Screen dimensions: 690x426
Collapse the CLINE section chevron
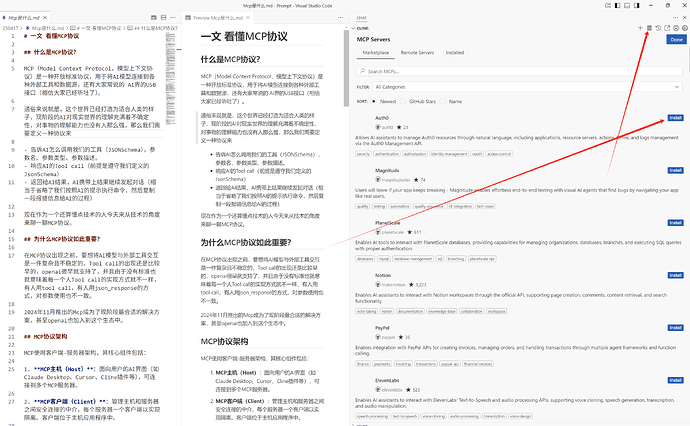(353, 28)
